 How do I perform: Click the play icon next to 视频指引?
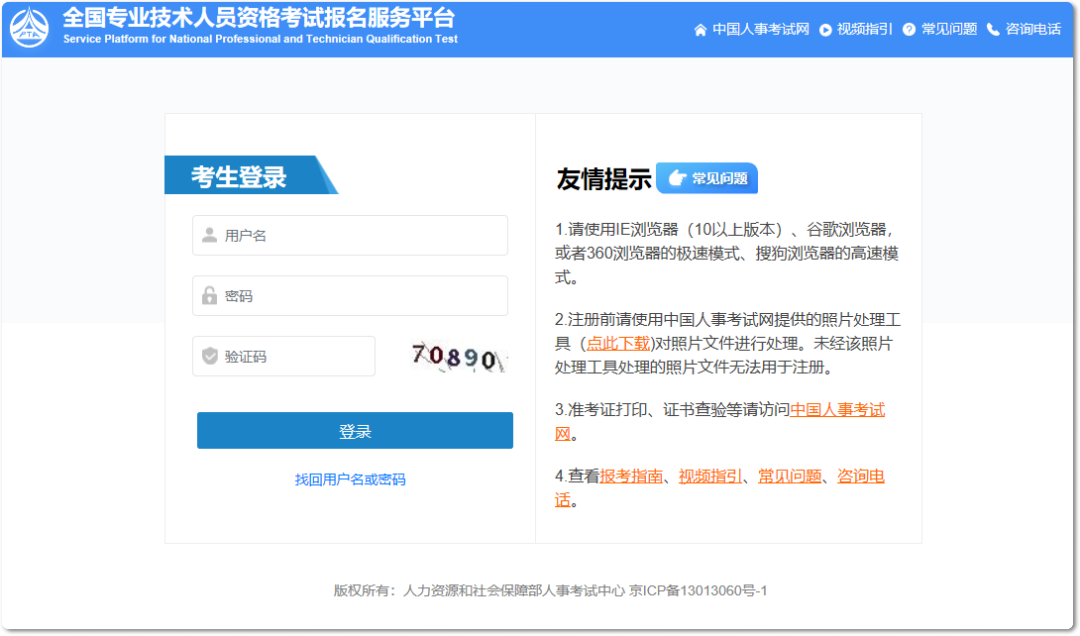tap(824, 29)
